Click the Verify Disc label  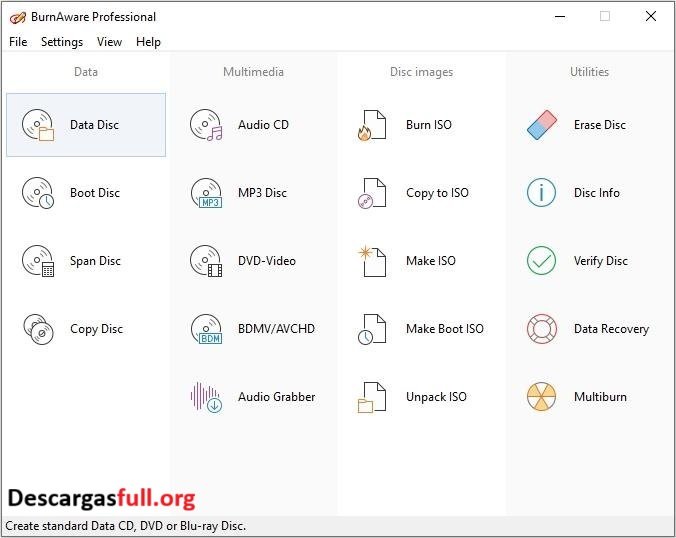(x=600, y=261)
